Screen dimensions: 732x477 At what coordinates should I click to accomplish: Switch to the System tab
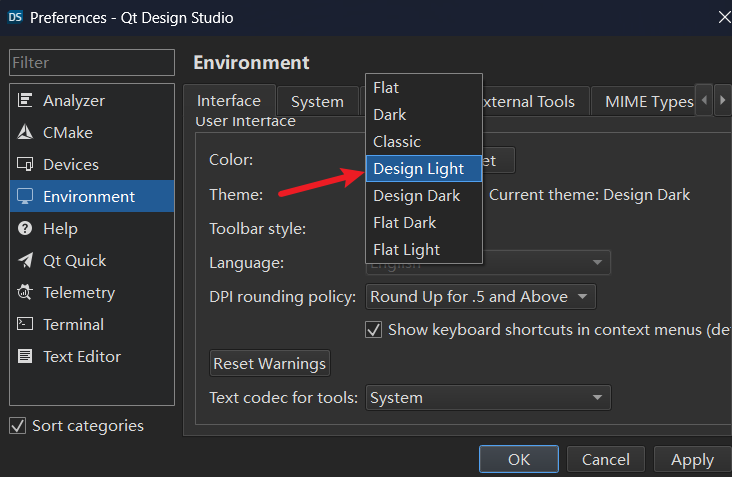(x=317, y=102)
